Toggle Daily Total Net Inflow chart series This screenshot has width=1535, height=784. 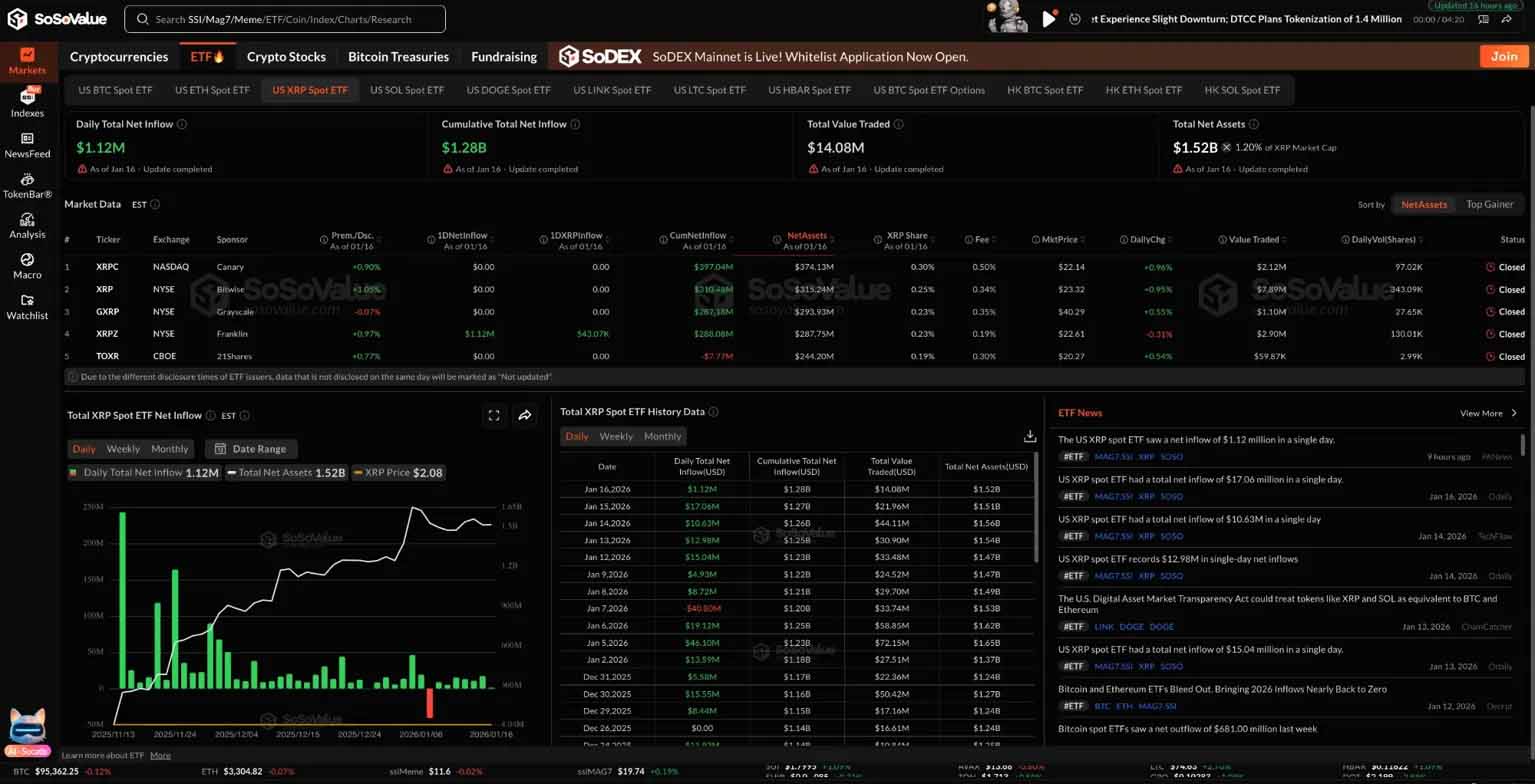click(143, 472)
